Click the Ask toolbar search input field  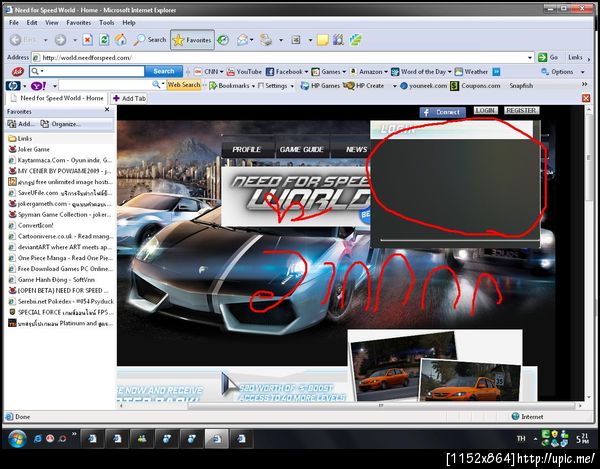point(87,71)
